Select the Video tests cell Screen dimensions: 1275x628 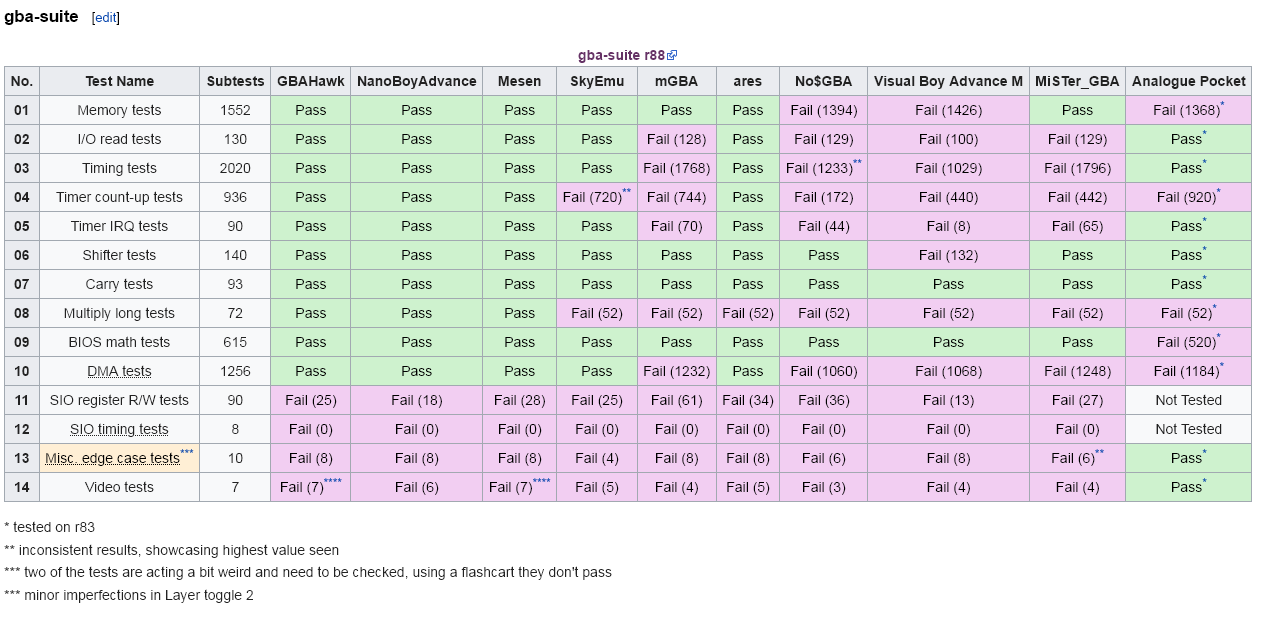(x=119, y=487)
